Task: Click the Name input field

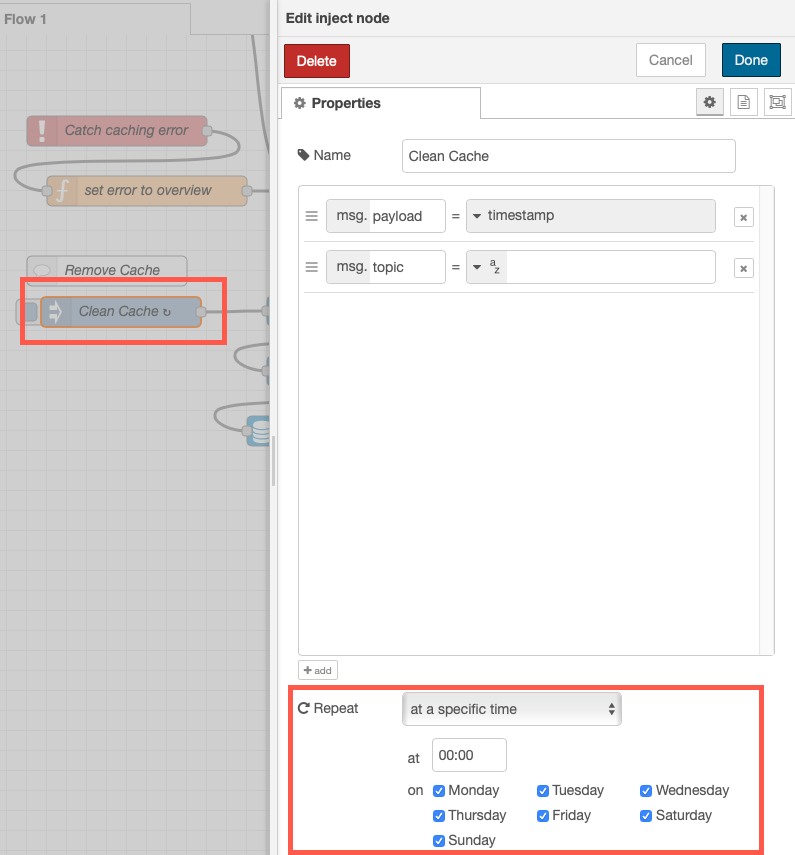Action: coord(568,156)
